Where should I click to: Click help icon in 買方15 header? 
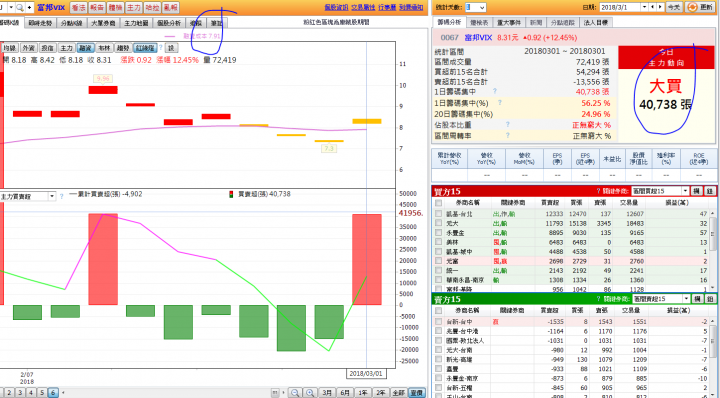(598, 191)
